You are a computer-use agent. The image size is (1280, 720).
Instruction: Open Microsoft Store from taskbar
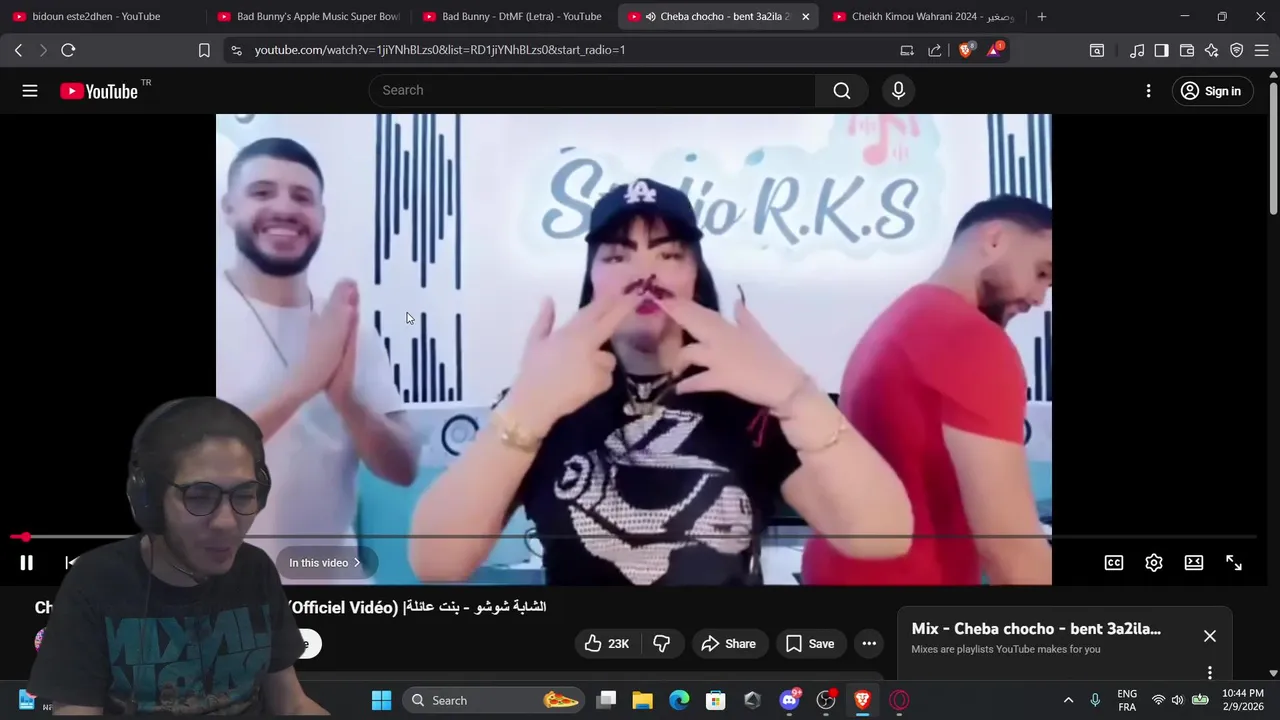tap(715, 700)
